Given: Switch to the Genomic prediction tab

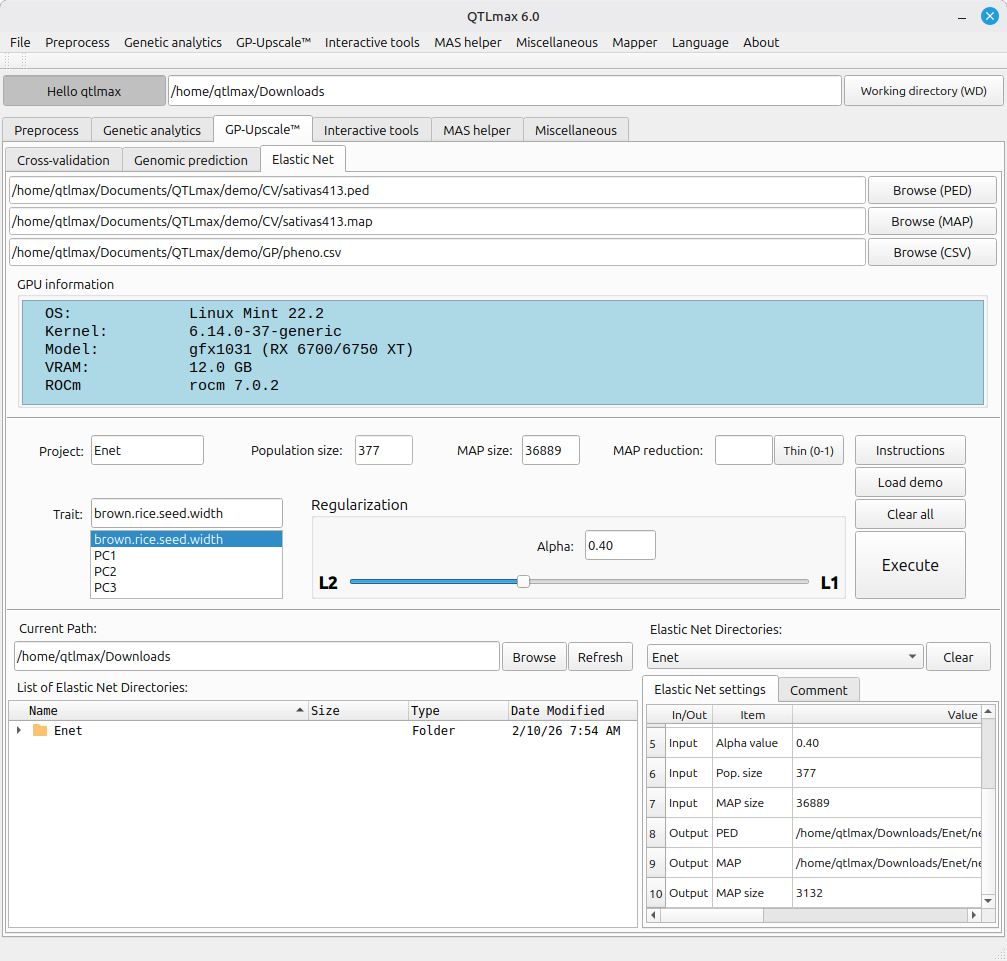Looking at the screenshot, I should tap(191, 160).
